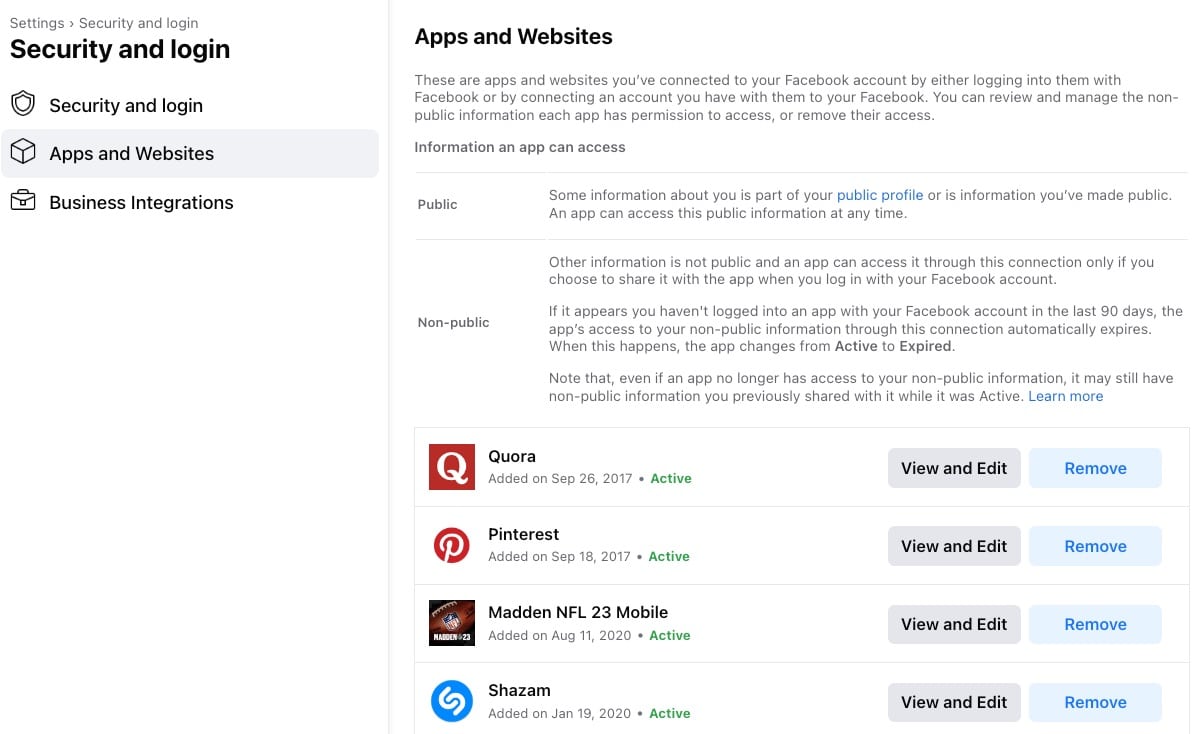Click the cube icon beside Apps and Websites
1200x734 pixels.
[x=23, y=153]
